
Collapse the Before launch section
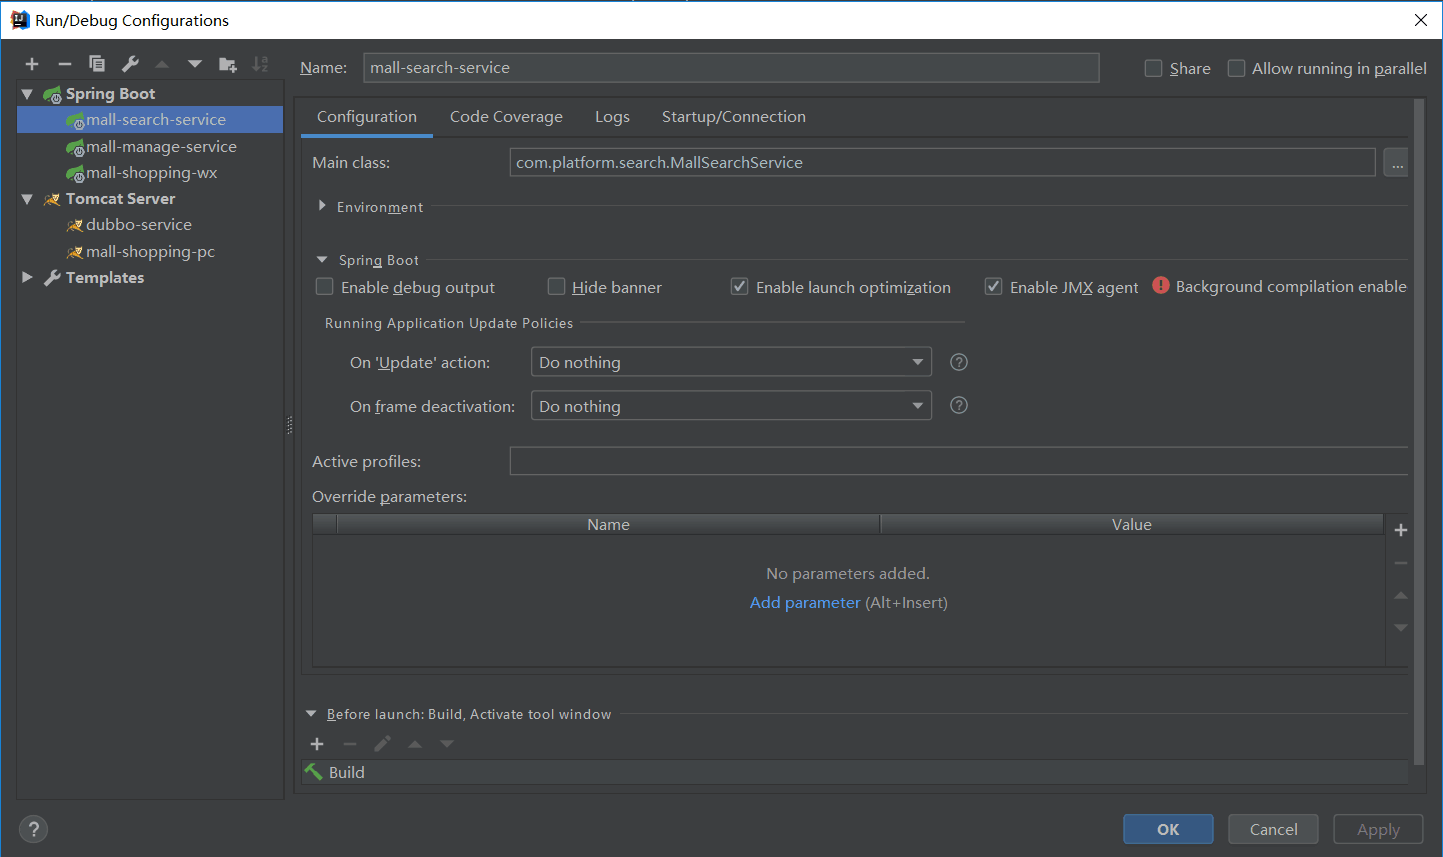tap(311, 714)
